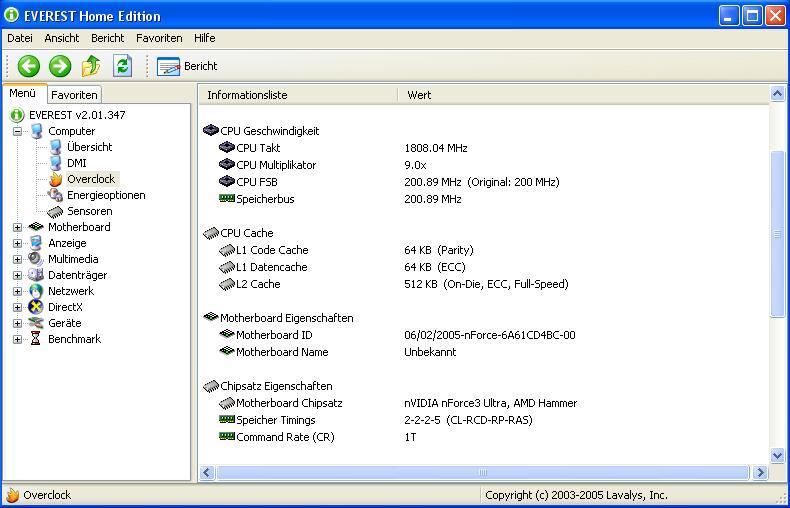Switch to the Favoriten tab
The image size is (790, 508).
click(x=74, y=95)
